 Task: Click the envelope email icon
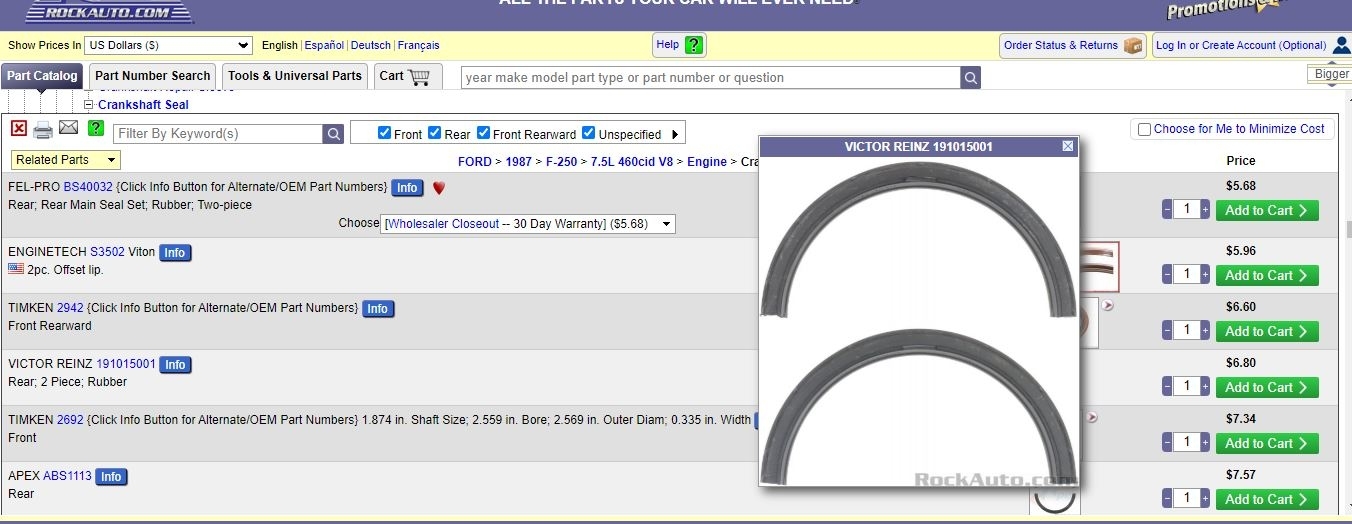[68, 127]
